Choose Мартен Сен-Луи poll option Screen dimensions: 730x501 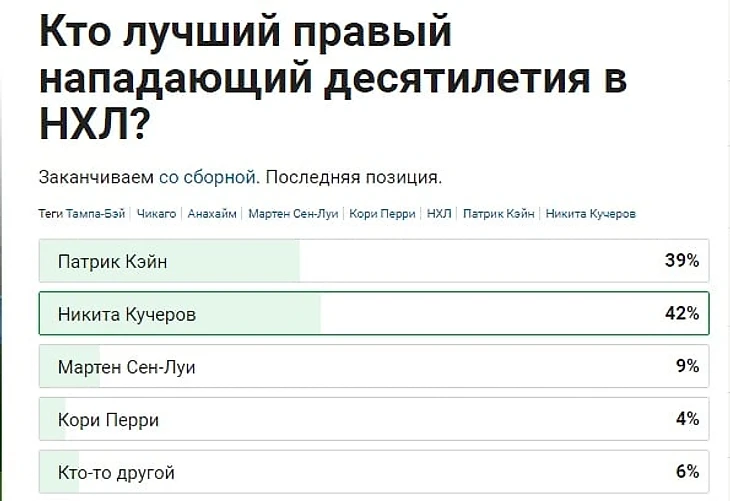click(374, 366)
